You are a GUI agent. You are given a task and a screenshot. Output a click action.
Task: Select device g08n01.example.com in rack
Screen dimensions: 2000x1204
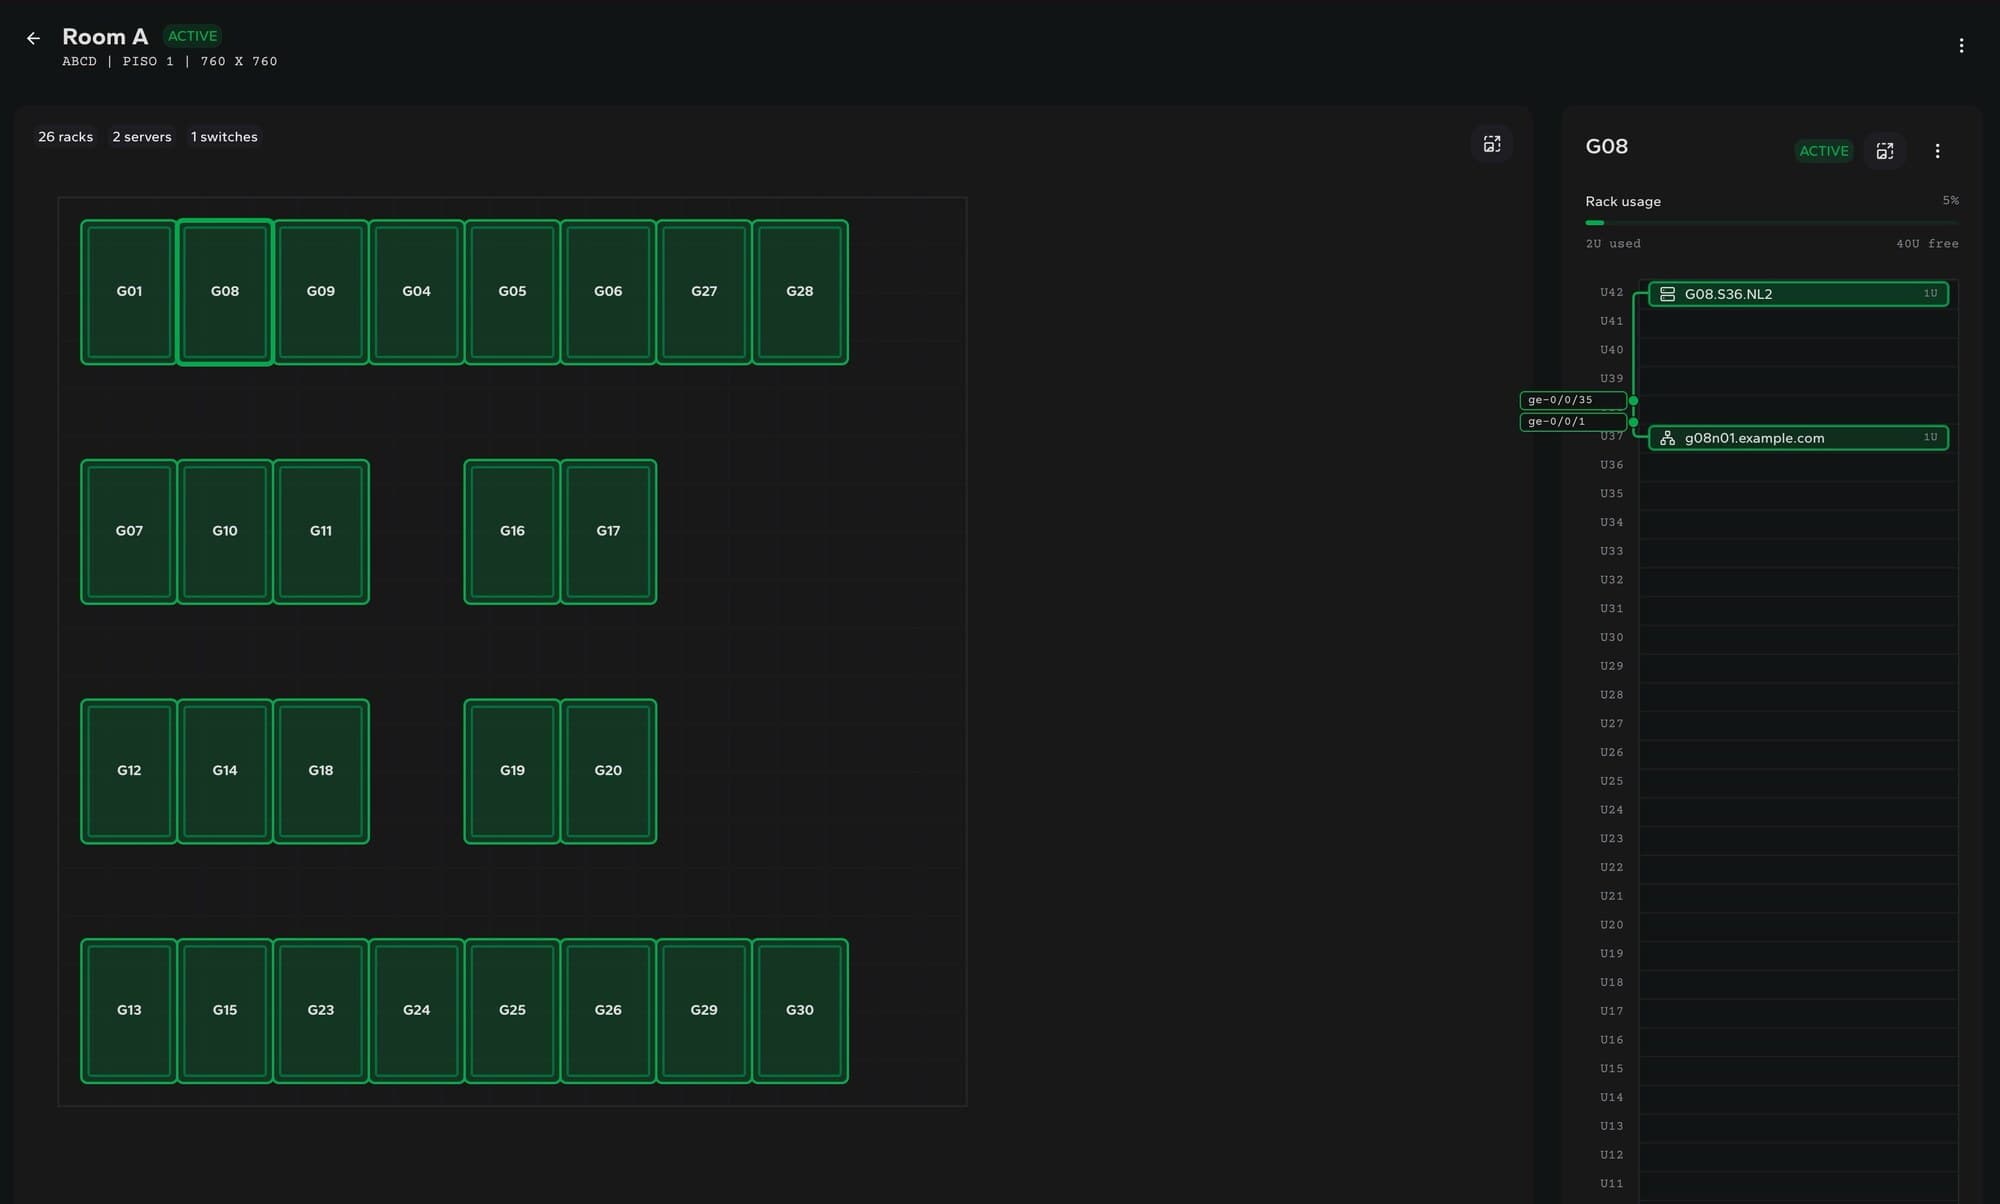(x=1798, y=438)
